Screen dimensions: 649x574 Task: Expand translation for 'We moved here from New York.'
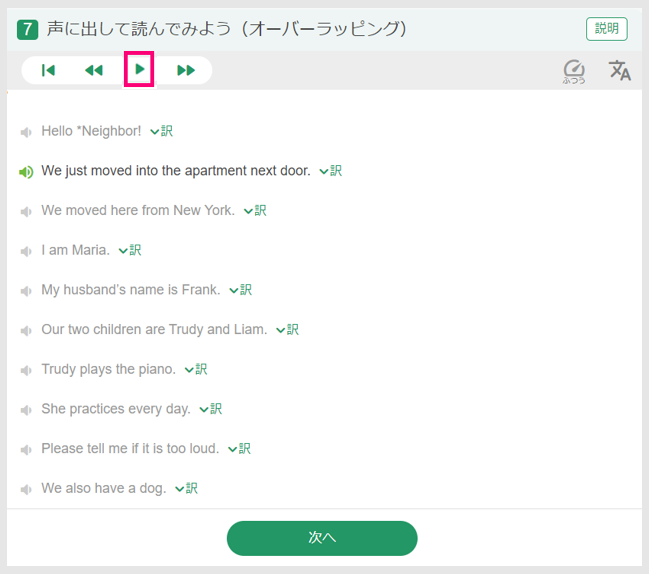tap(255, 211)
